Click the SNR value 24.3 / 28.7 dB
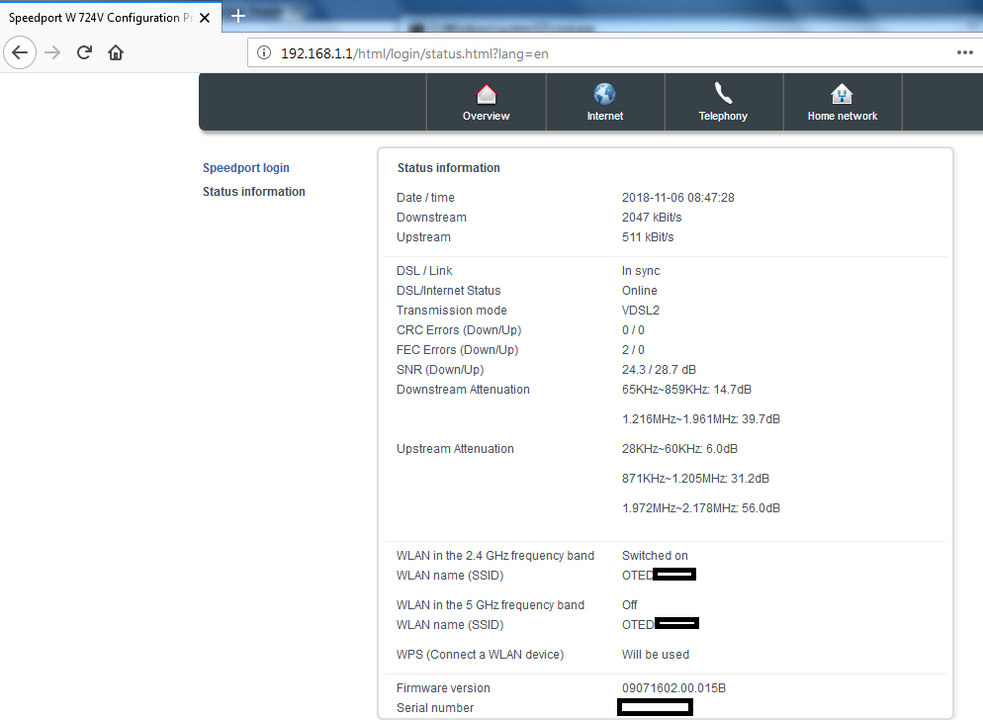 659,369
